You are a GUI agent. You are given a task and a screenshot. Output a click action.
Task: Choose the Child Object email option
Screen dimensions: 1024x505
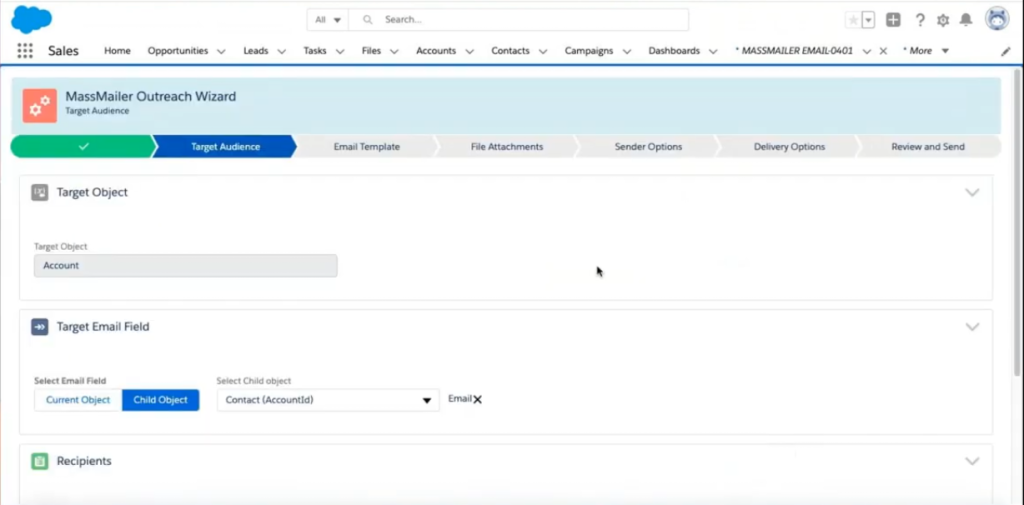pos(161,400)
